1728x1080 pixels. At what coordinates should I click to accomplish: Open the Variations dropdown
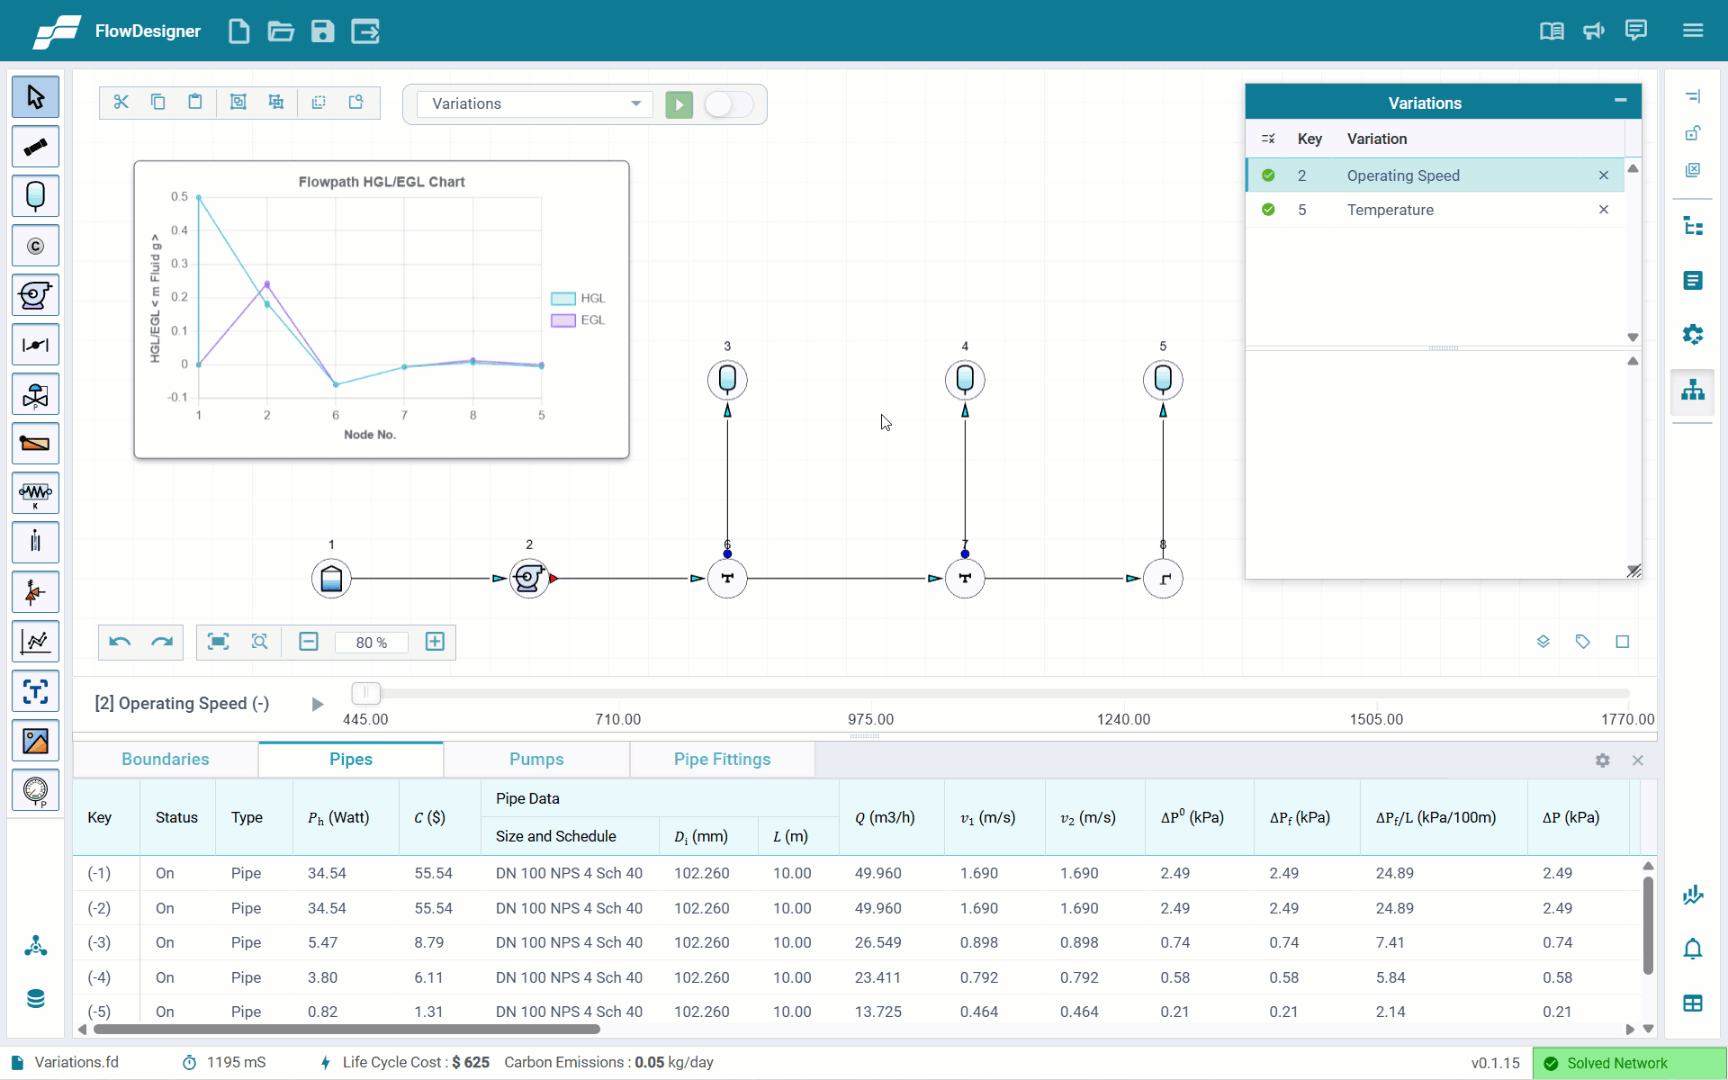click(534, 104)
